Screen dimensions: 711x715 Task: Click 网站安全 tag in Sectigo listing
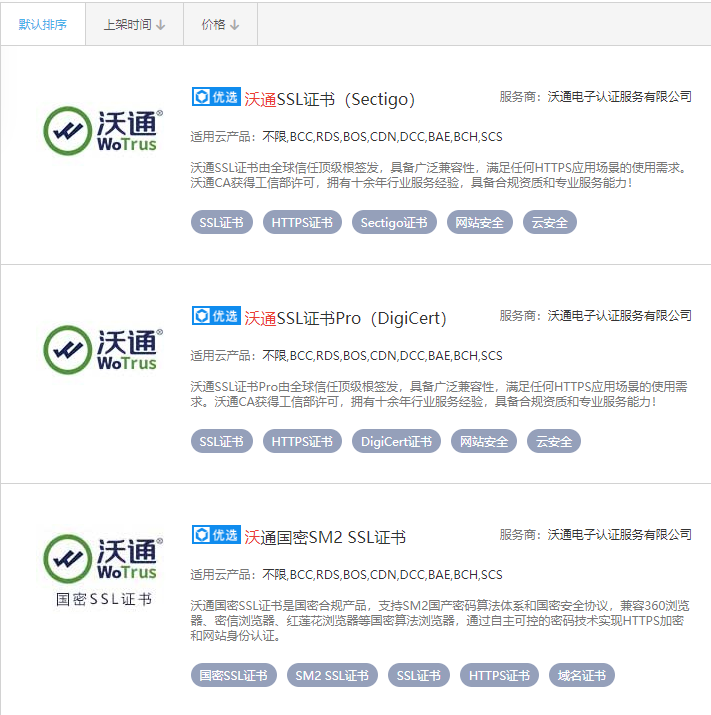[480, 222]
